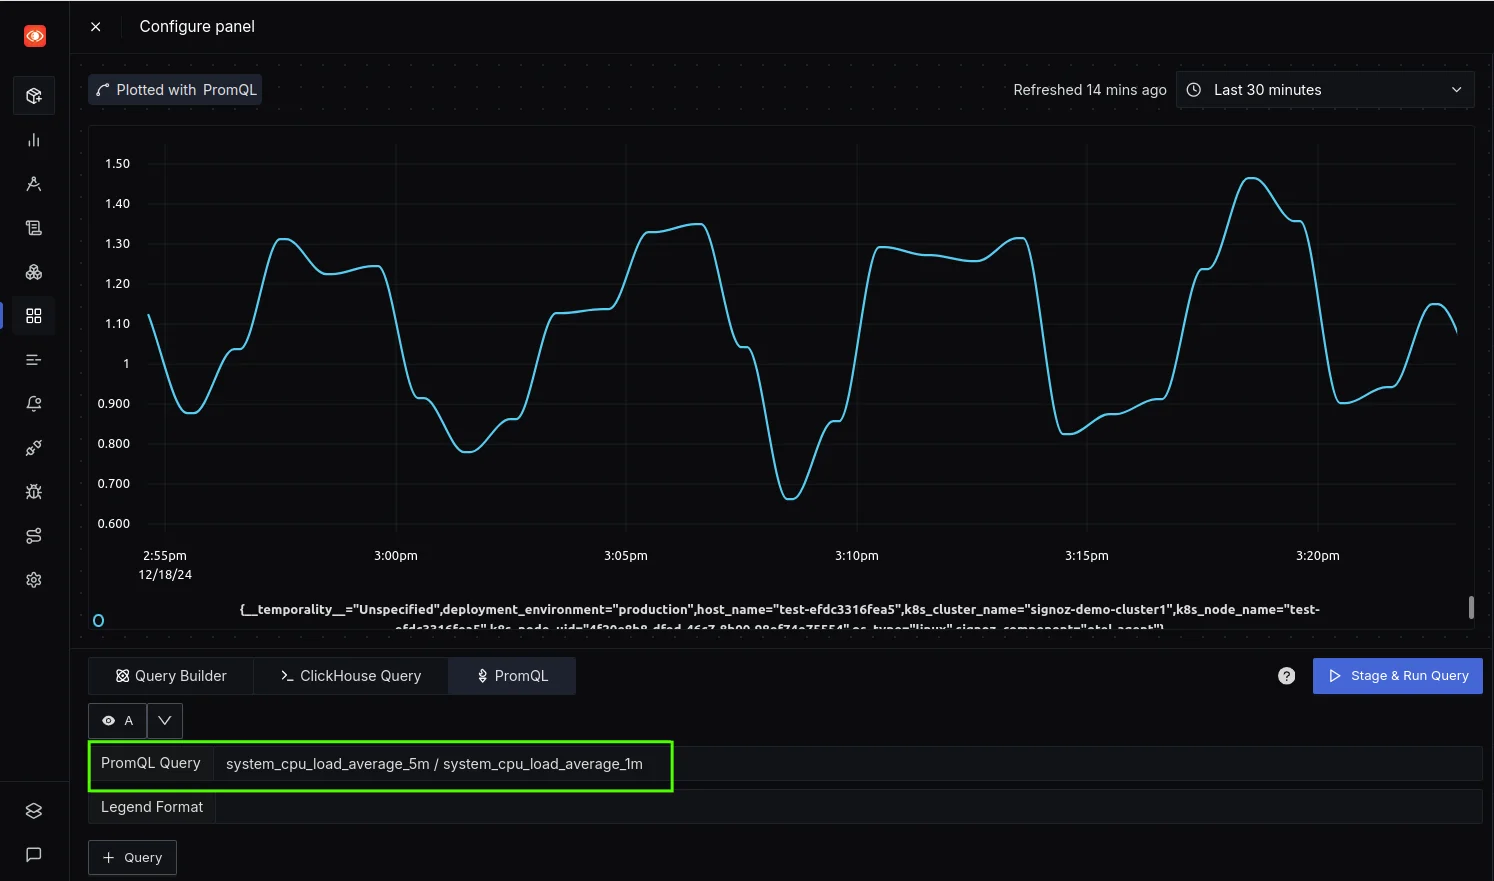Select the PromQL tab

[x=511, y=675]
